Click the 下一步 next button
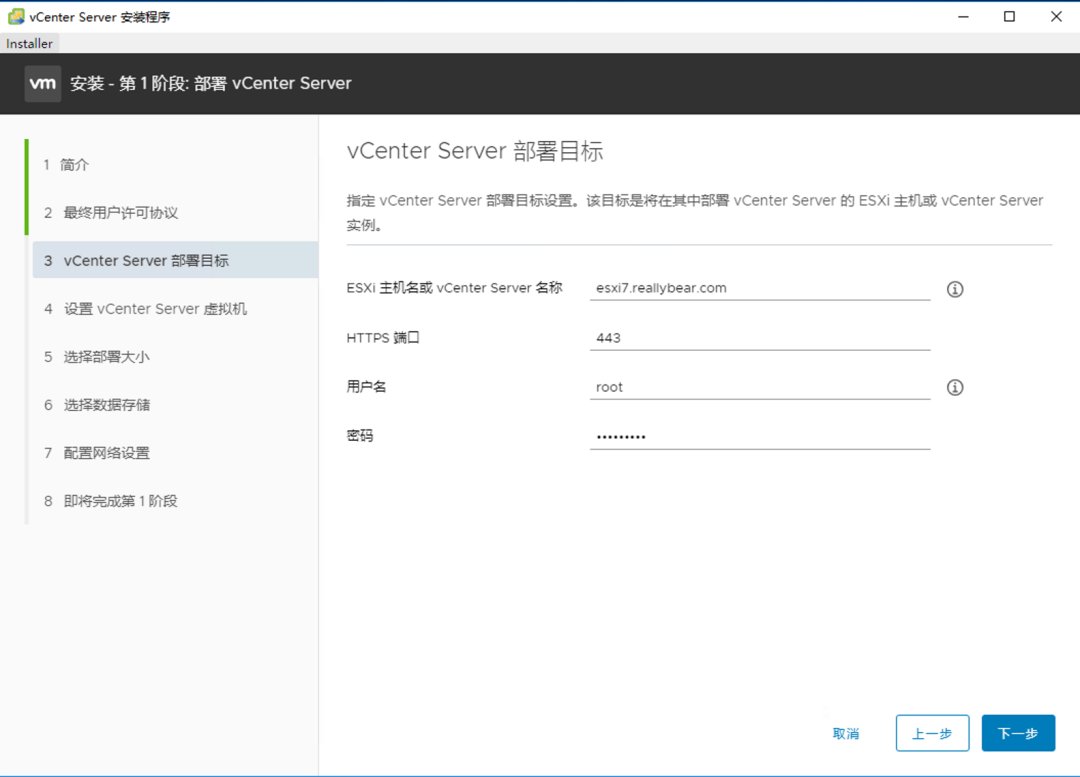 coord(1018,733)
